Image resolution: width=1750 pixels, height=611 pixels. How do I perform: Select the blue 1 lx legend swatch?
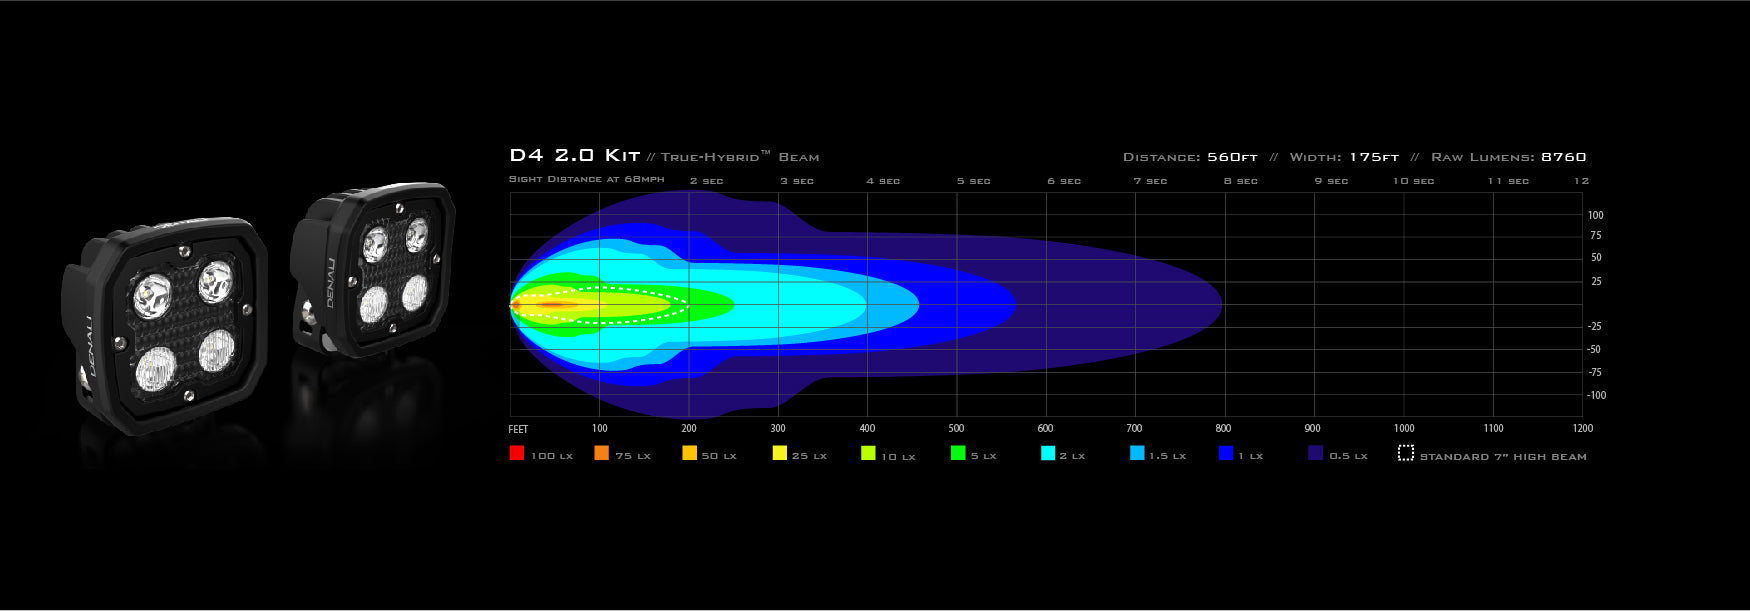pyautogui.click(x=1226, y=453)
